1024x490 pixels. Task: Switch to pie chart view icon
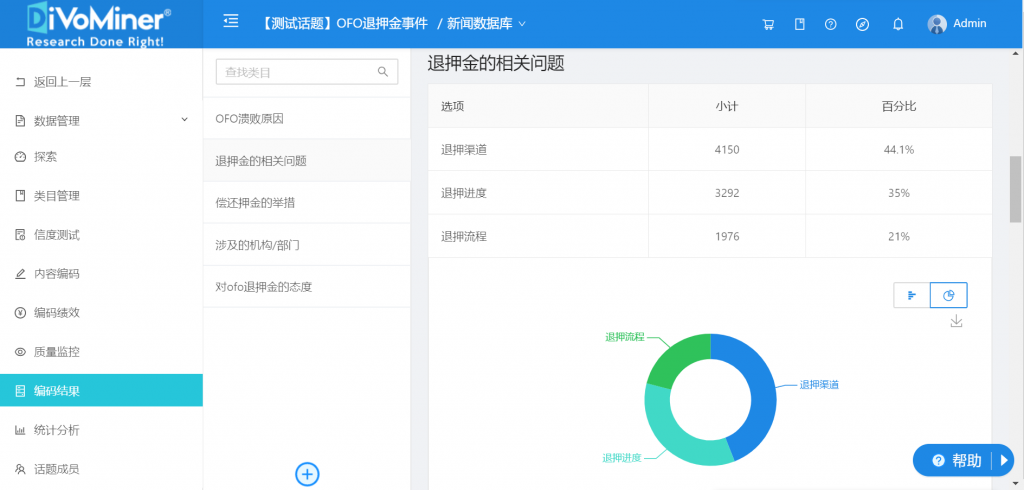pyautogui.click(x=949, y=295)
